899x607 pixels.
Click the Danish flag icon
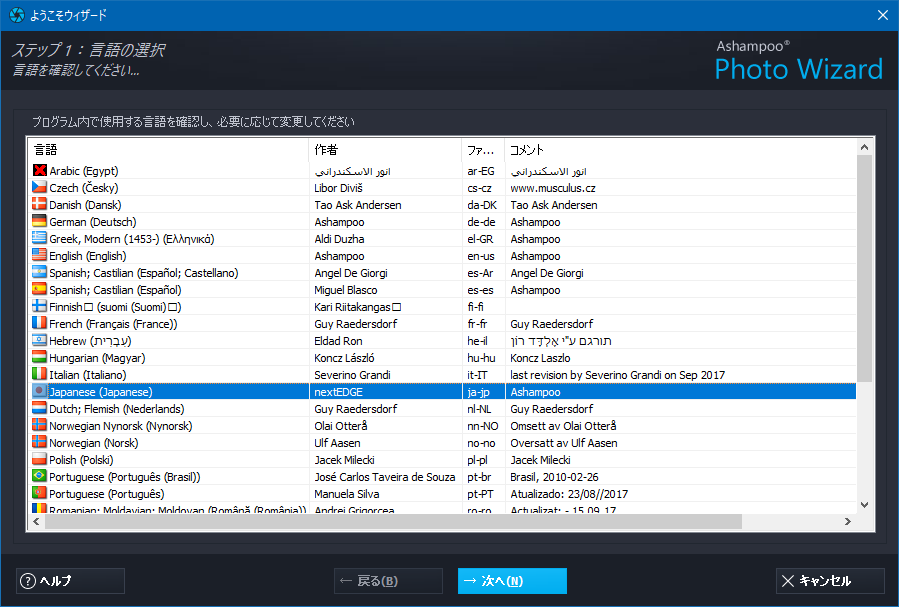(x=40, y=204)
